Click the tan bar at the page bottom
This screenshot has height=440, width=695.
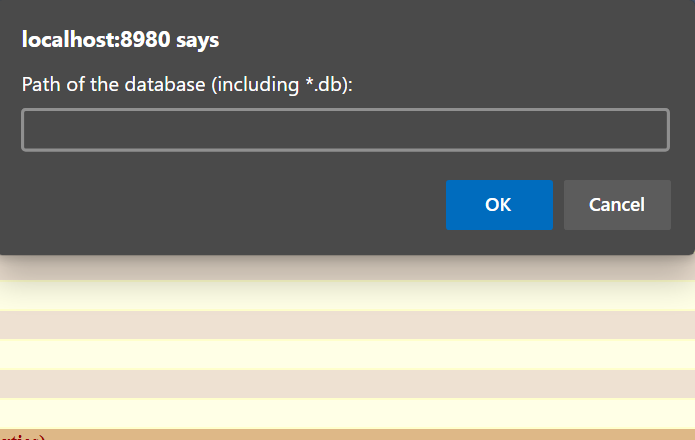click(x=347, y=434)
